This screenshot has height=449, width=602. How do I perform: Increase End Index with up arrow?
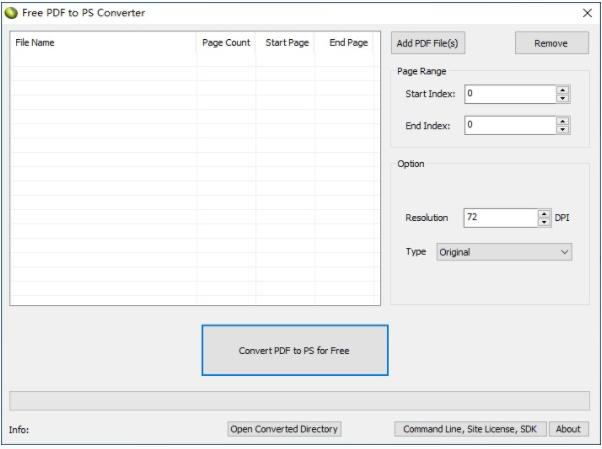coord(562,122)
